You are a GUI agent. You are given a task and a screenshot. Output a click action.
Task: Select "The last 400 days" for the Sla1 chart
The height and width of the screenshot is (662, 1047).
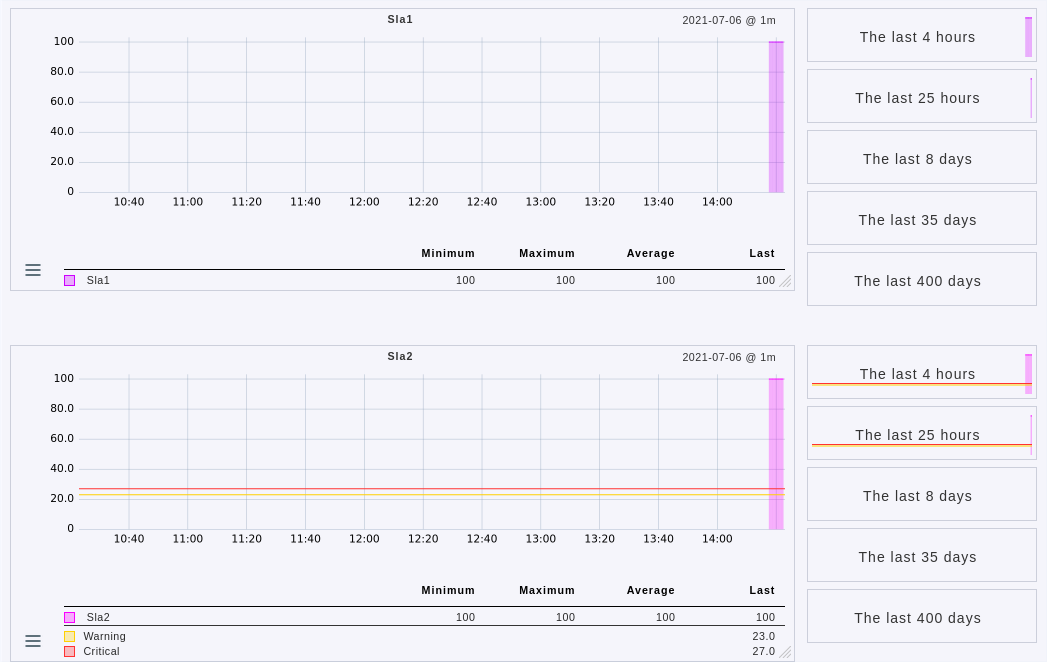[917, 280]
